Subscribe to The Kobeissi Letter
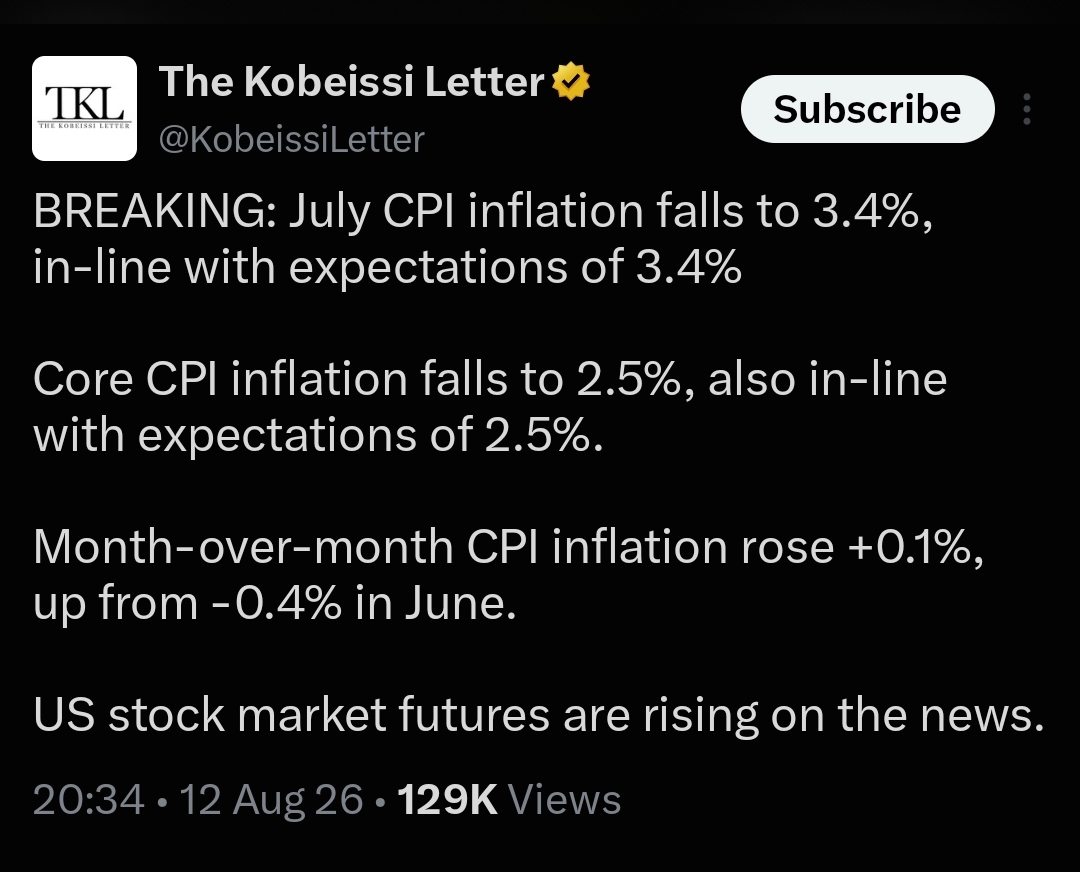Image resolution: width=1080 pixels, height=872 pixels. 867,109
